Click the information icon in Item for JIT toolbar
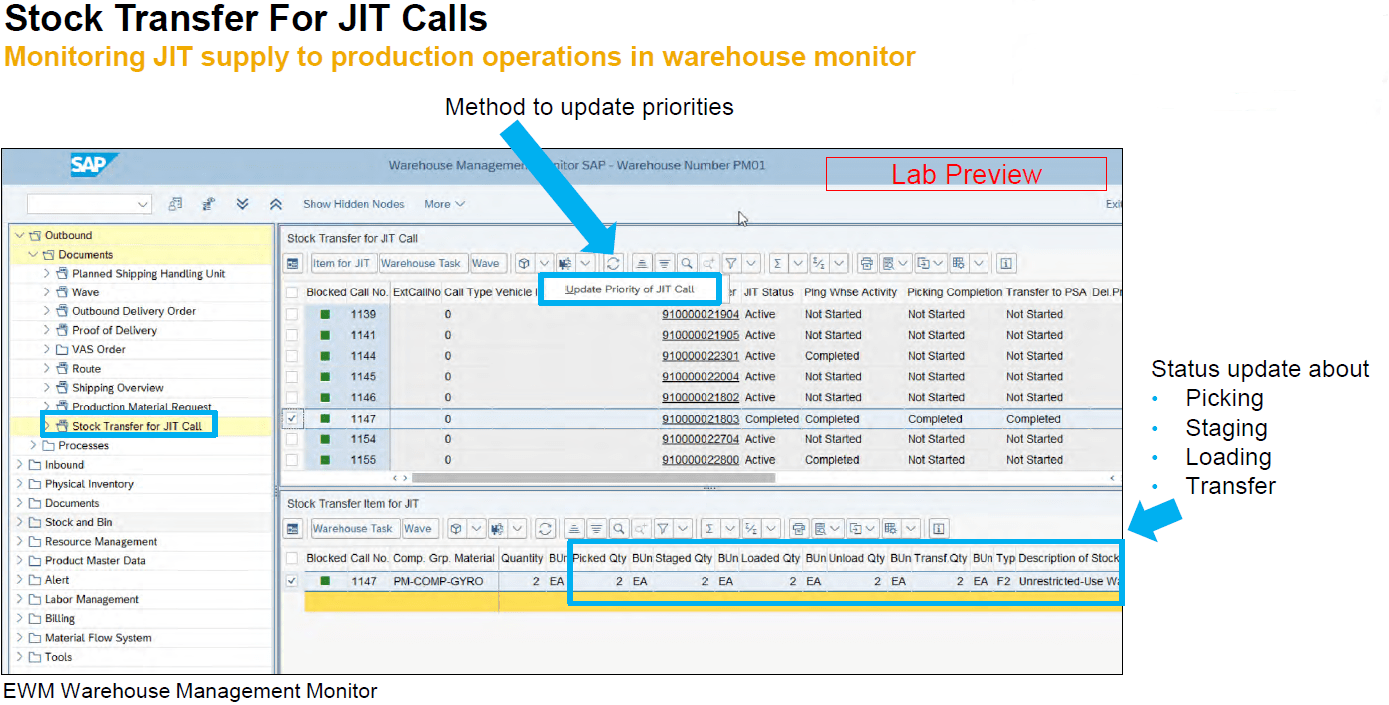Viewport: 1389px width, 705px height. (x=938, y=528)
